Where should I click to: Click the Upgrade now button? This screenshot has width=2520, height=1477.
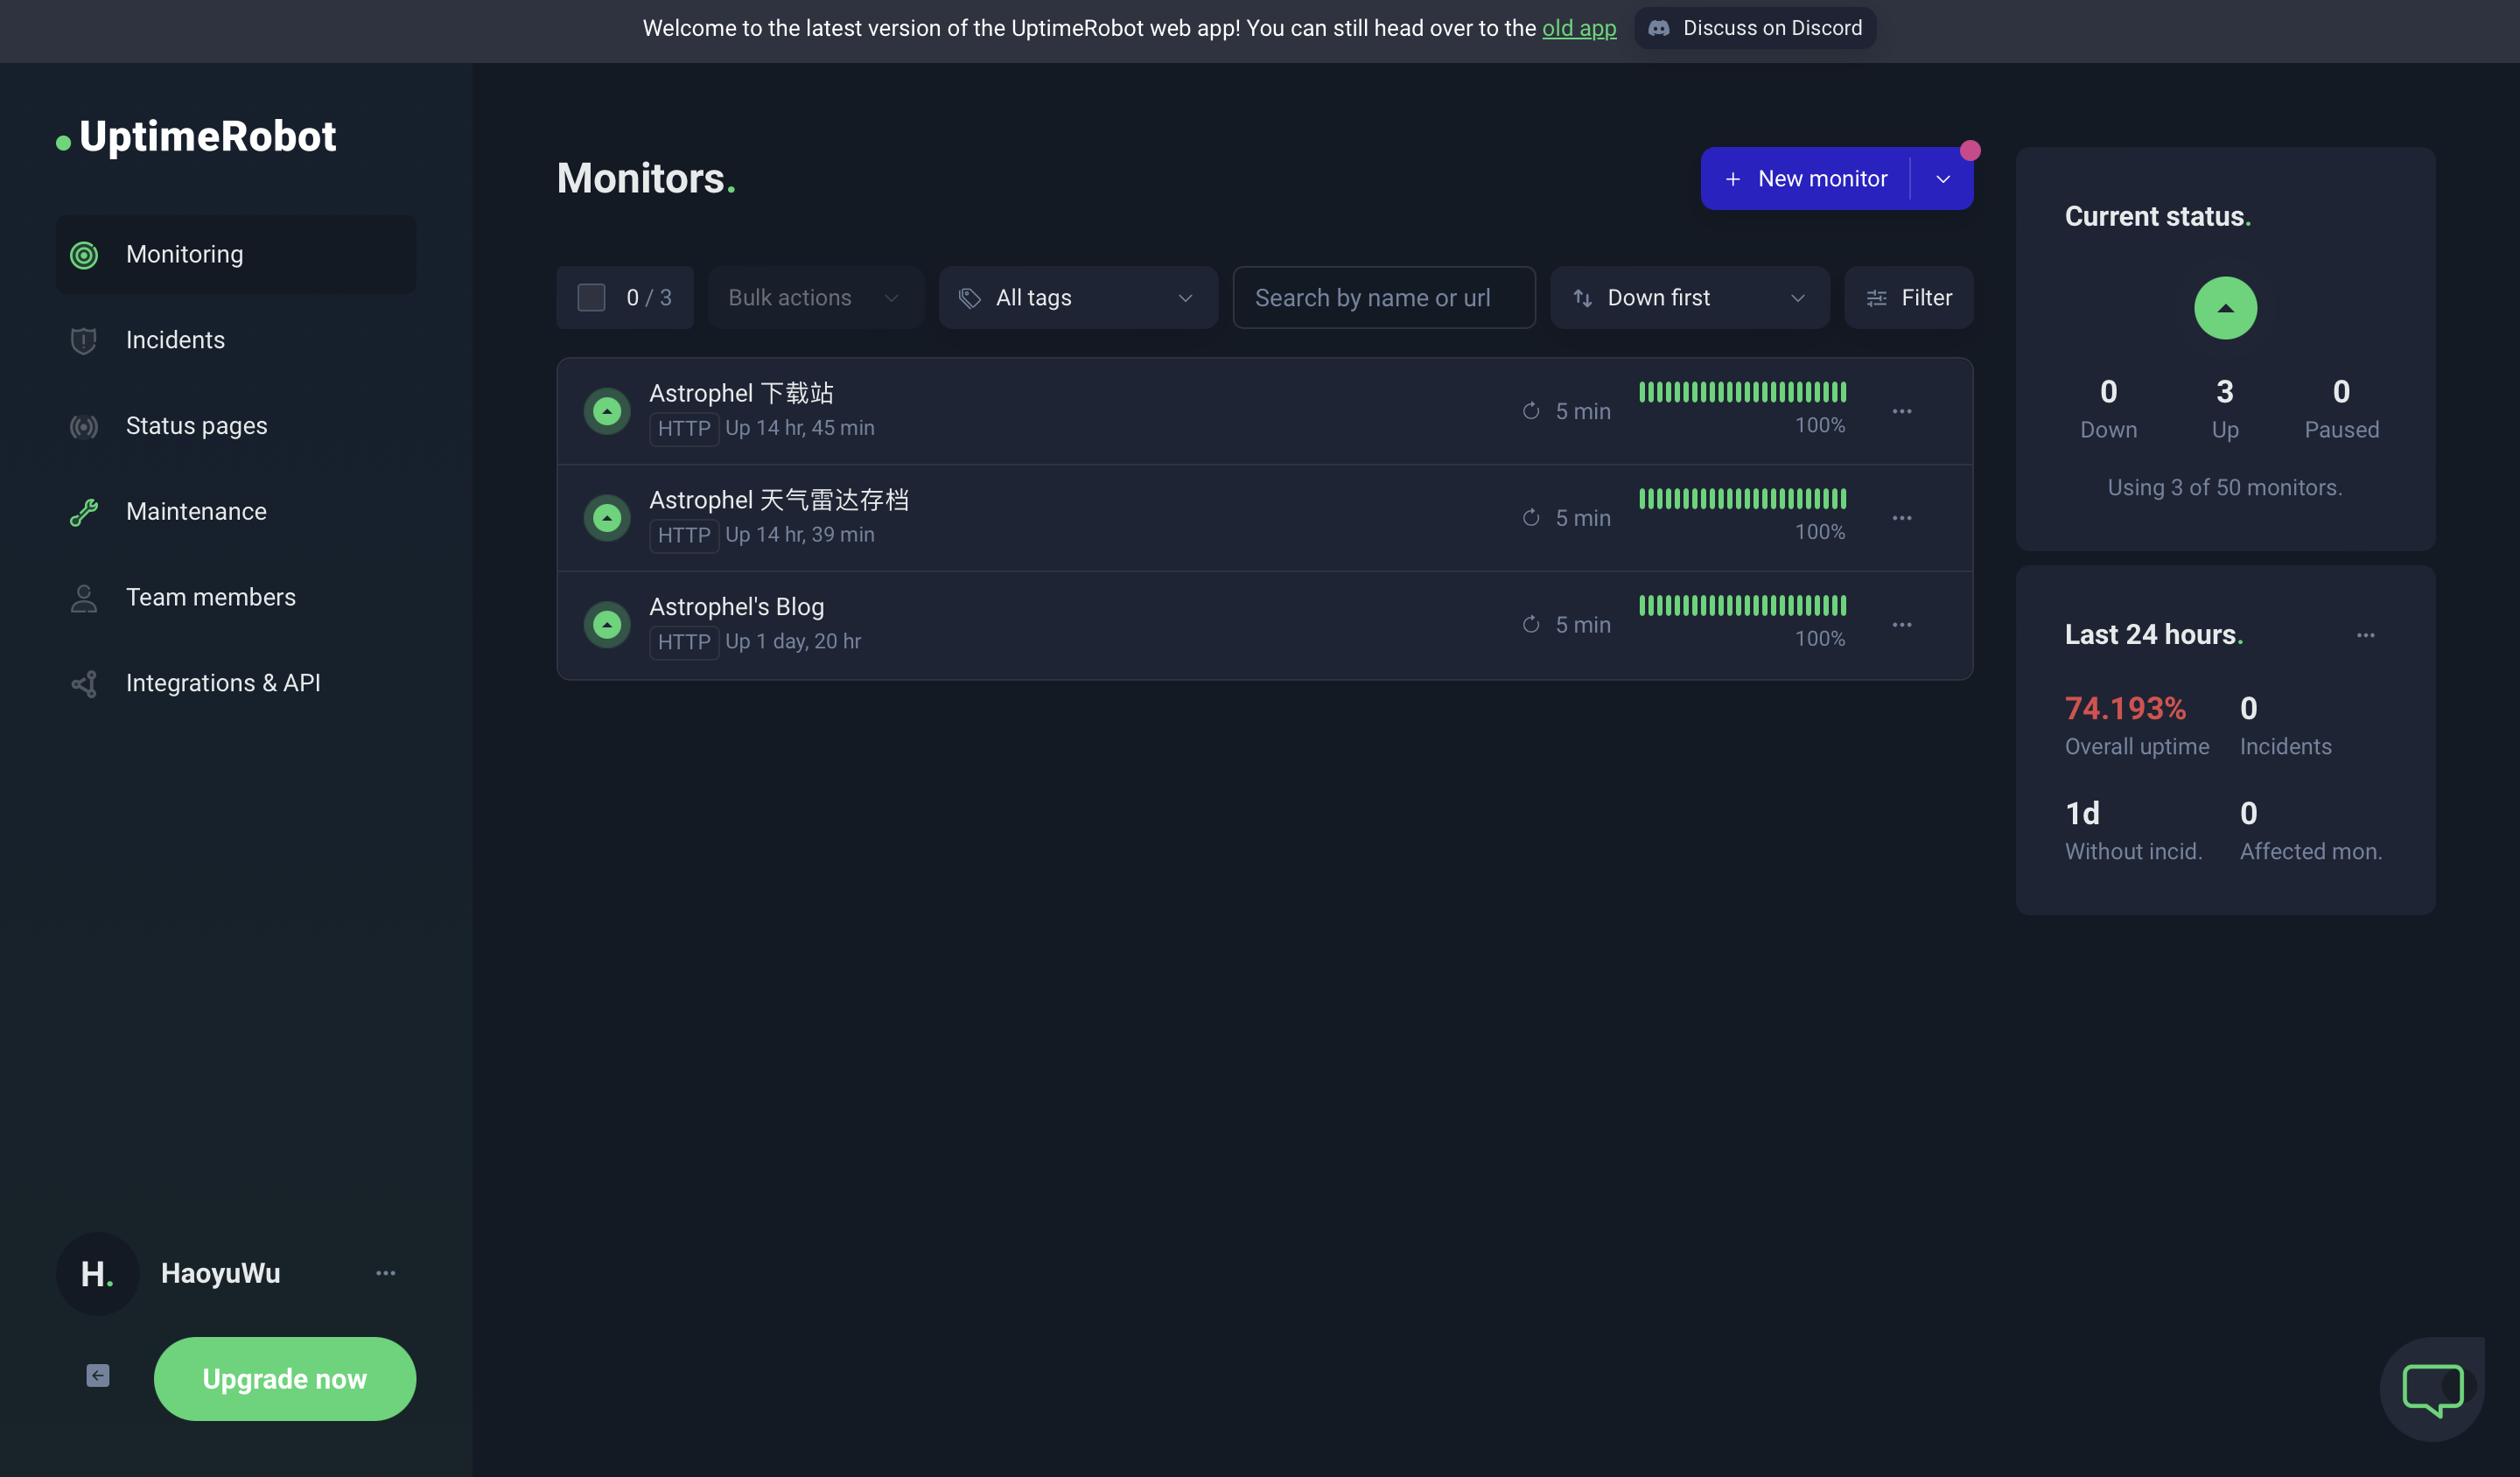(284, 1379)
